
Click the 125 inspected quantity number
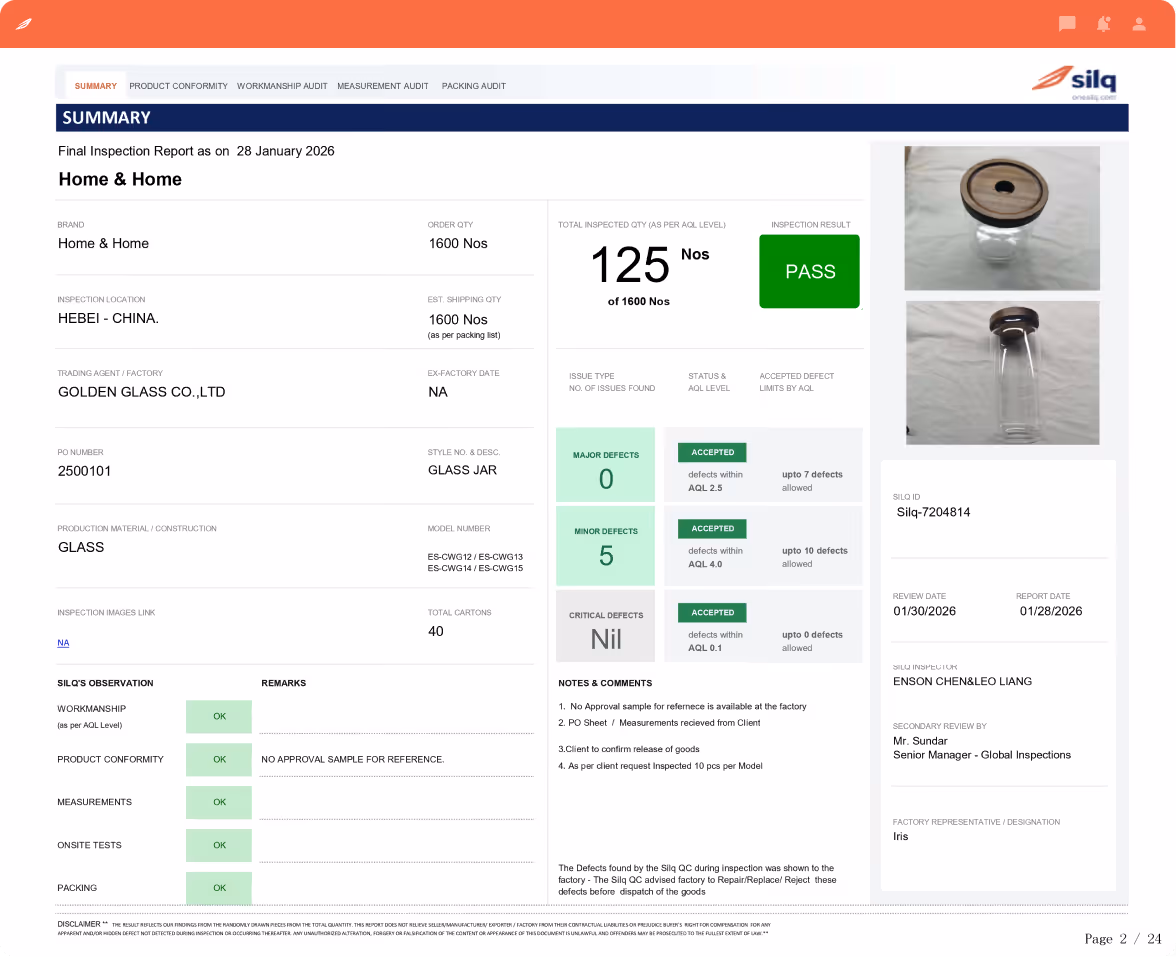pos(630,265)
